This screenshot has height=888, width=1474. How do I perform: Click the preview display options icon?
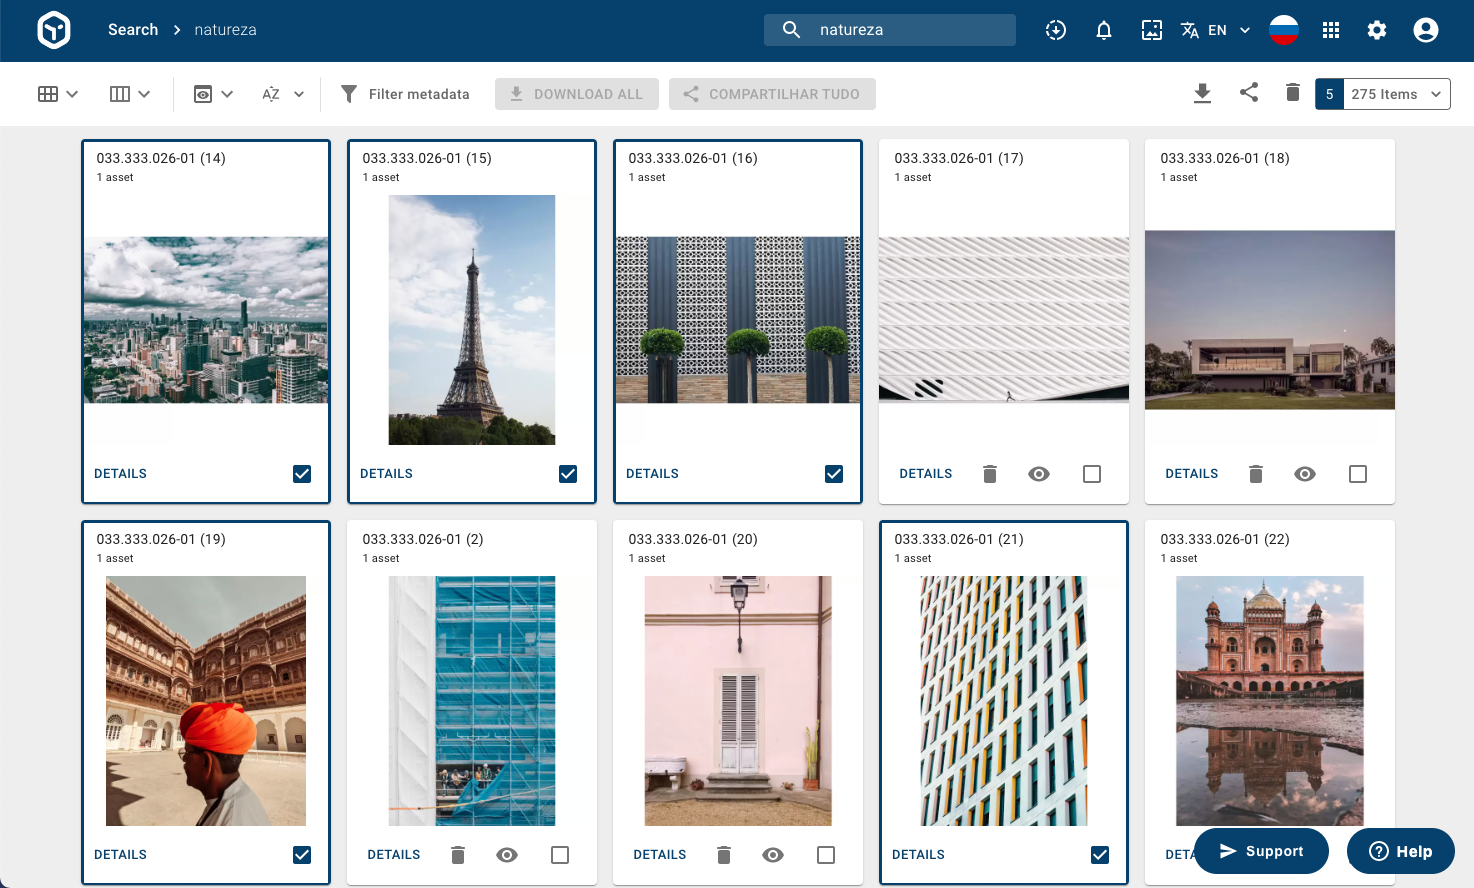[203, 94]
